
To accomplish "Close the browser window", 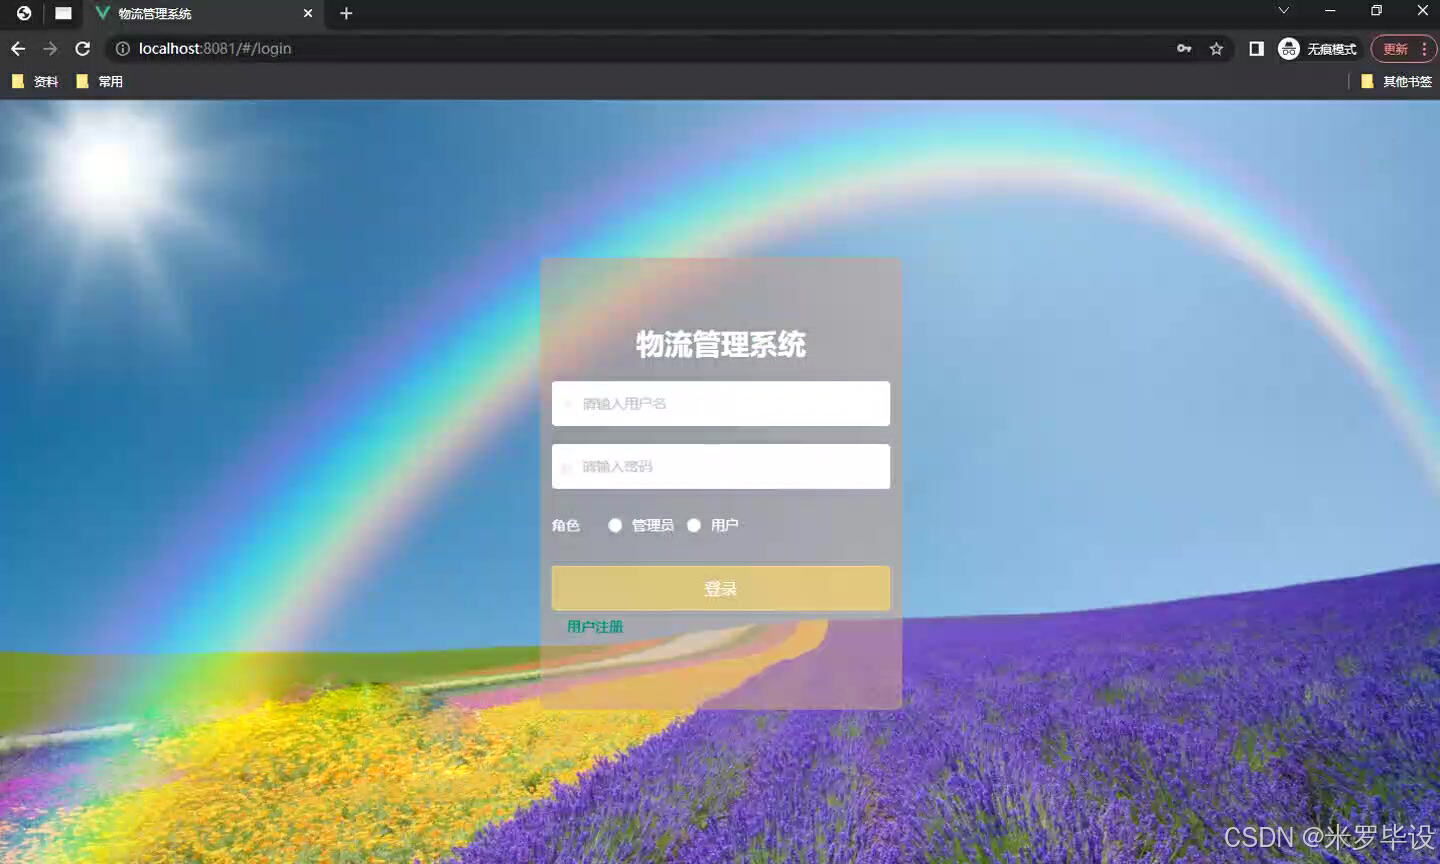I will click(1422, 10).
